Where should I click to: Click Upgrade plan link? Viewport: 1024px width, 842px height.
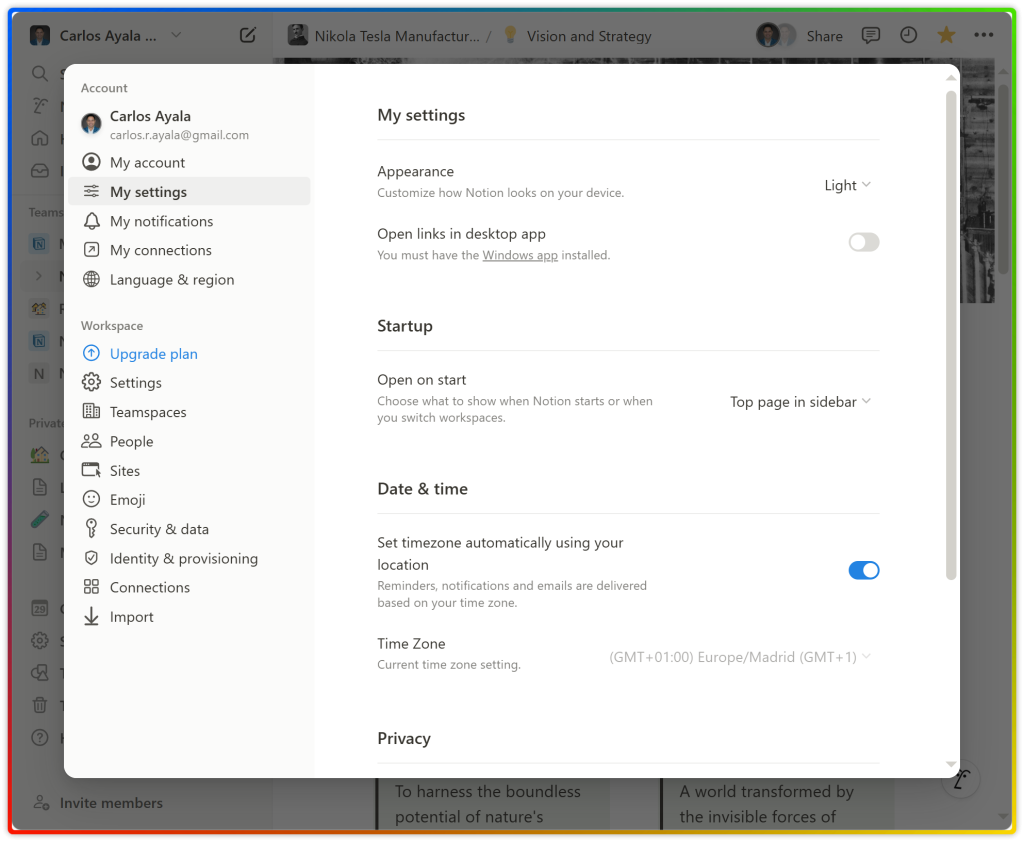coord(153,353)
